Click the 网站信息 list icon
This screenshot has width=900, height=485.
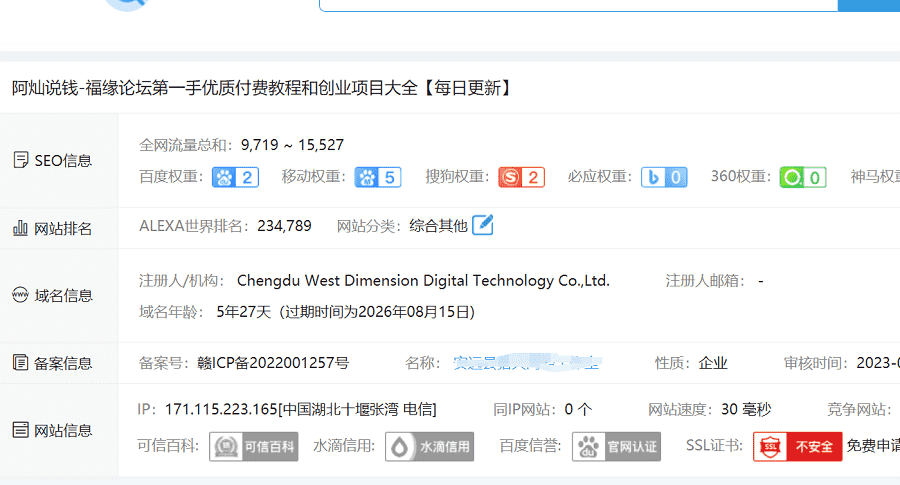pyautogui.click(x=20, y=429)
